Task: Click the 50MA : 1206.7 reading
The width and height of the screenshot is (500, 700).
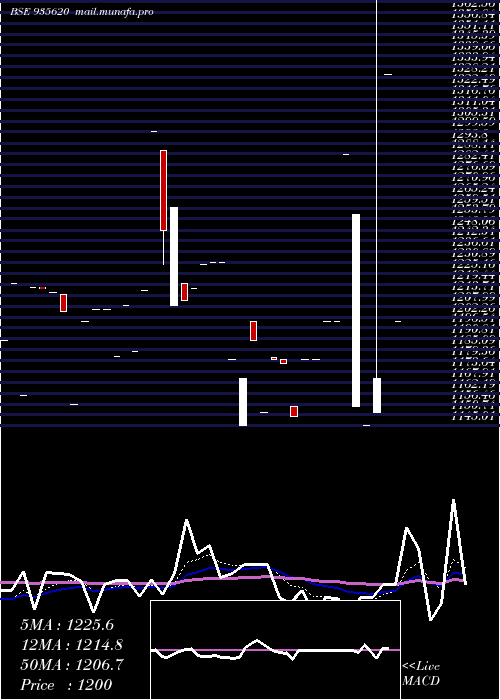Action: click(71, 665)
